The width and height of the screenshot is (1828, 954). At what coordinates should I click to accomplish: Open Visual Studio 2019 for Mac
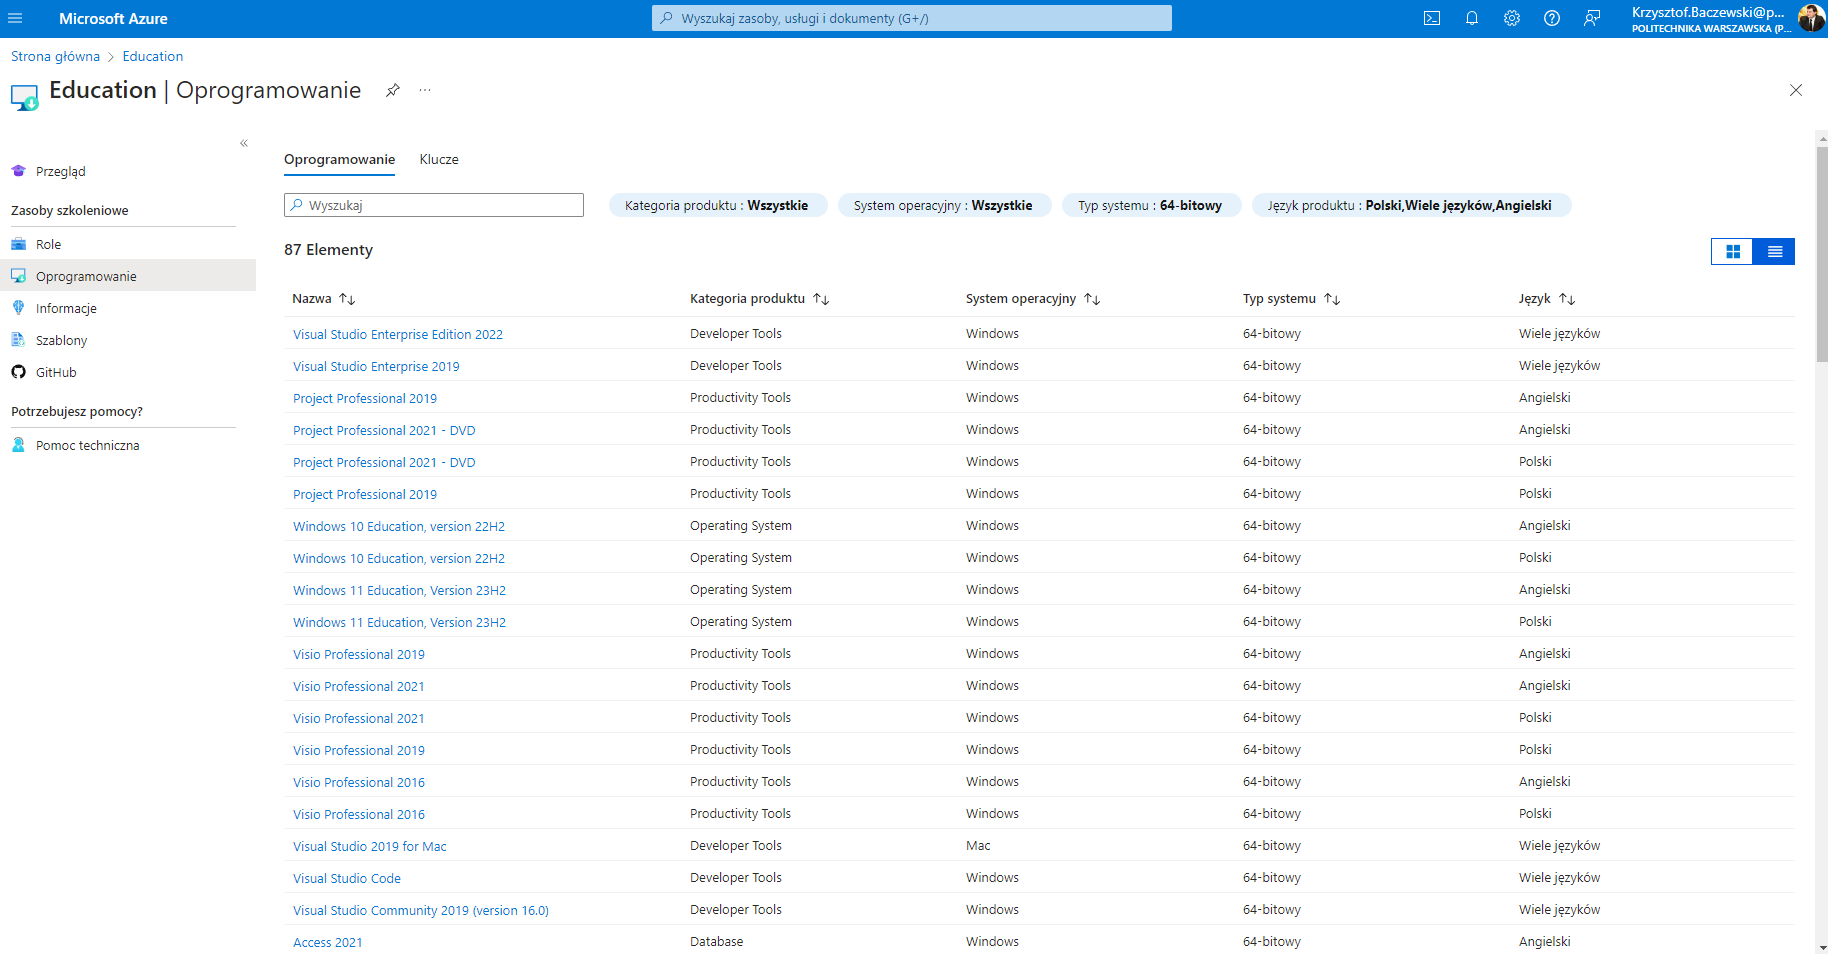point(370,846)
